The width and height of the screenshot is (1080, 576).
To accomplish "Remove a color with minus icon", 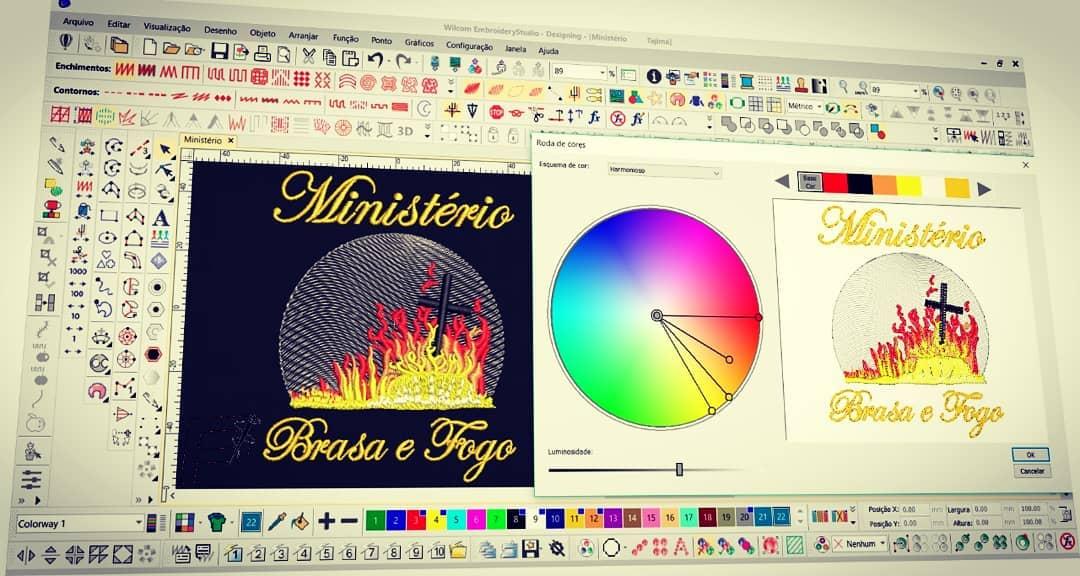I will [349, 522].
